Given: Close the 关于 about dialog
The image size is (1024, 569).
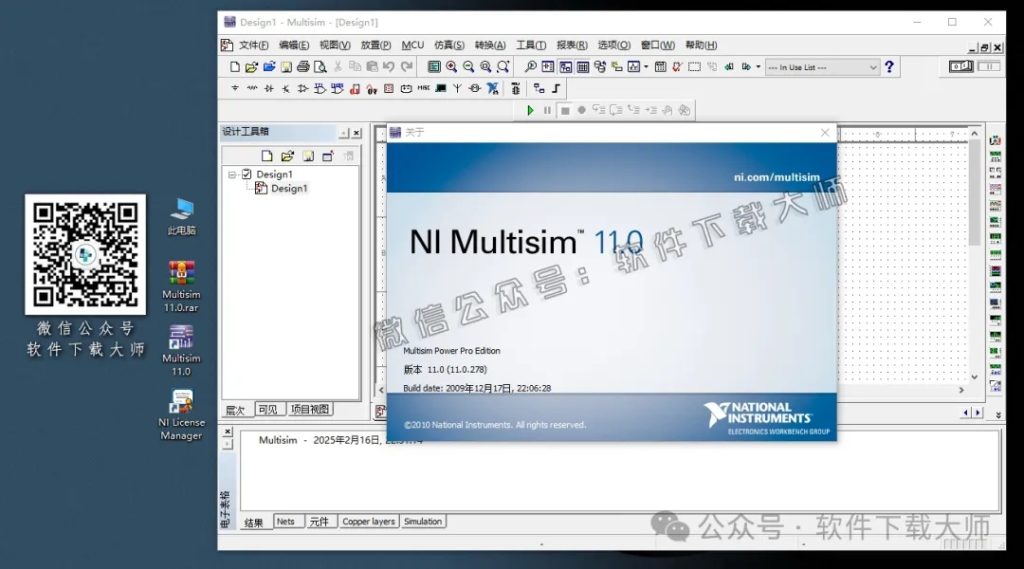Looking at the screenshot, I should click(825, 132).
